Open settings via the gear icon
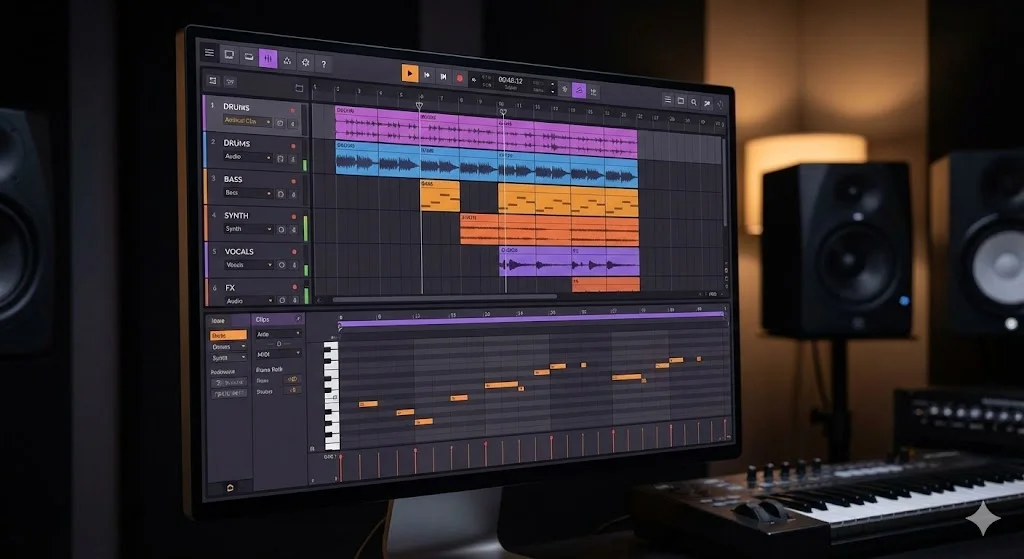 (x=305, y=62)
